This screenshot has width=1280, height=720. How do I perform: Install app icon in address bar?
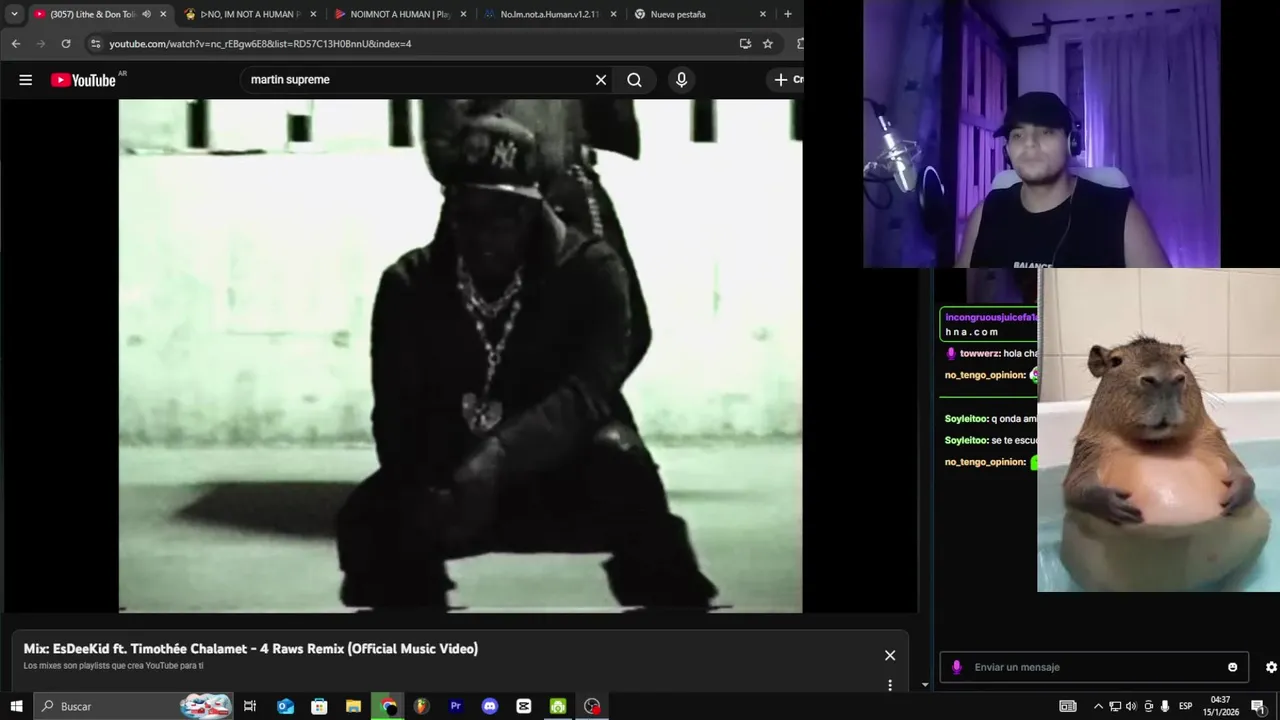[x=745, y=44]
